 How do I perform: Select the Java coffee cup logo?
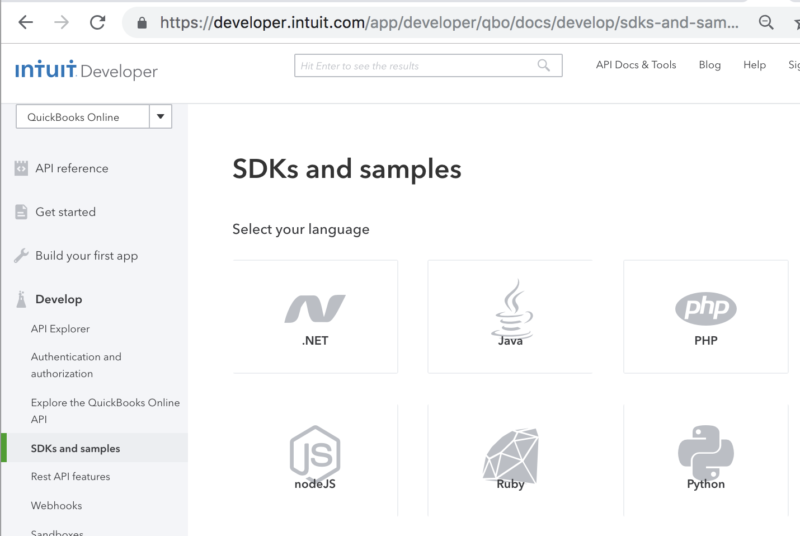point(512,308)
